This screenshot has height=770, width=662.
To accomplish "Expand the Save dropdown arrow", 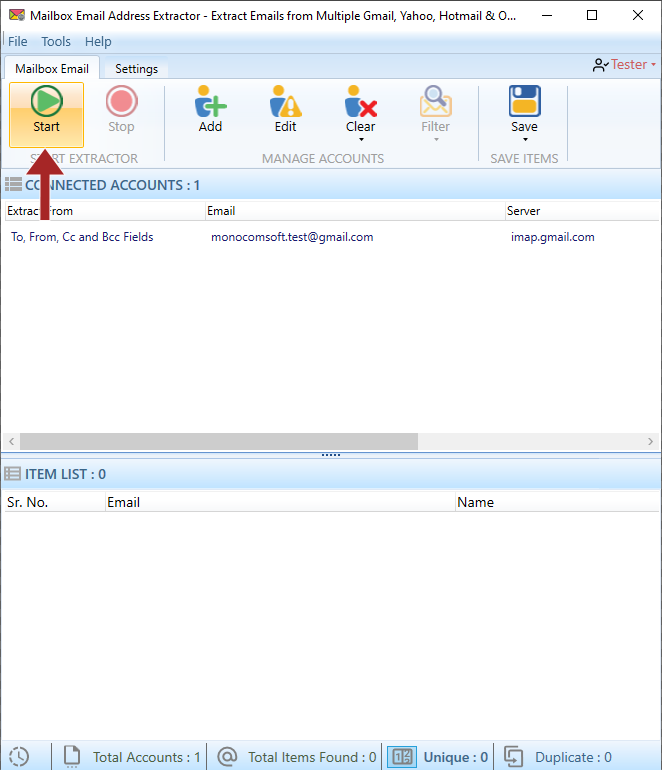I will pos(525,140).
